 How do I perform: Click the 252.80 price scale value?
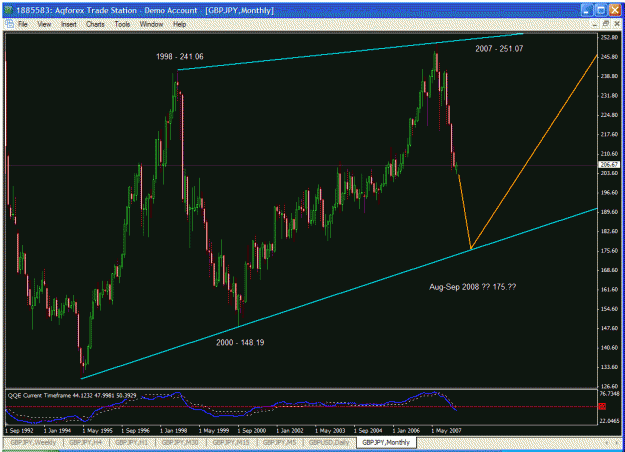[609, 37]
